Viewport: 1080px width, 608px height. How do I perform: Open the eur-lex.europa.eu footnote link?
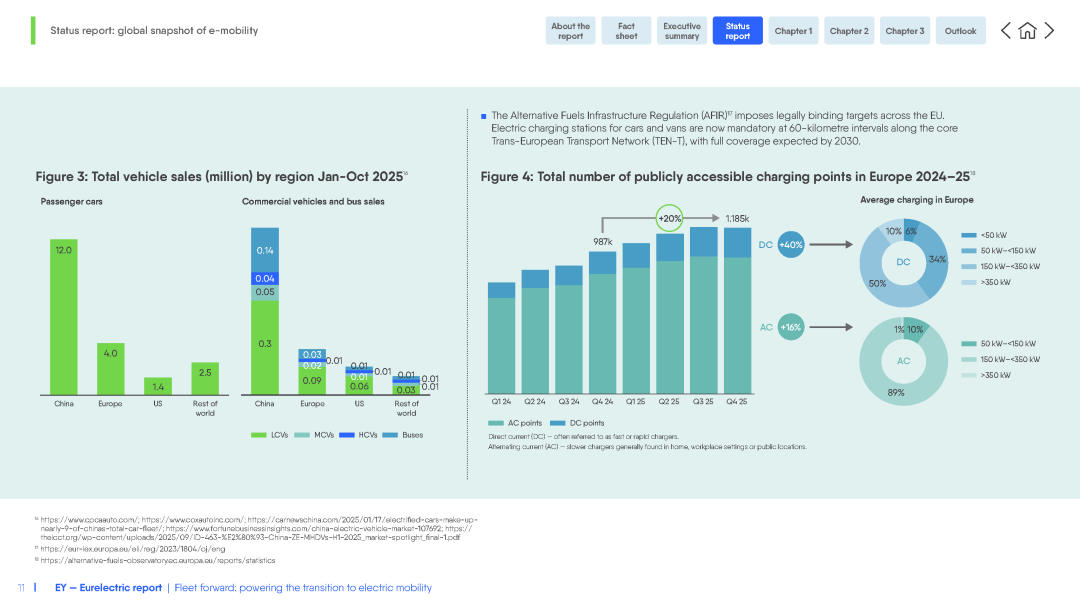pyautogui.click(x=133, y=549)
